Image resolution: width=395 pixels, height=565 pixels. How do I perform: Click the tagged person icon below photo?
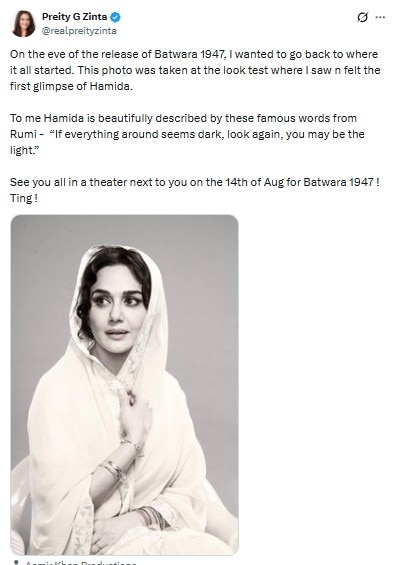tap(15, 562)
